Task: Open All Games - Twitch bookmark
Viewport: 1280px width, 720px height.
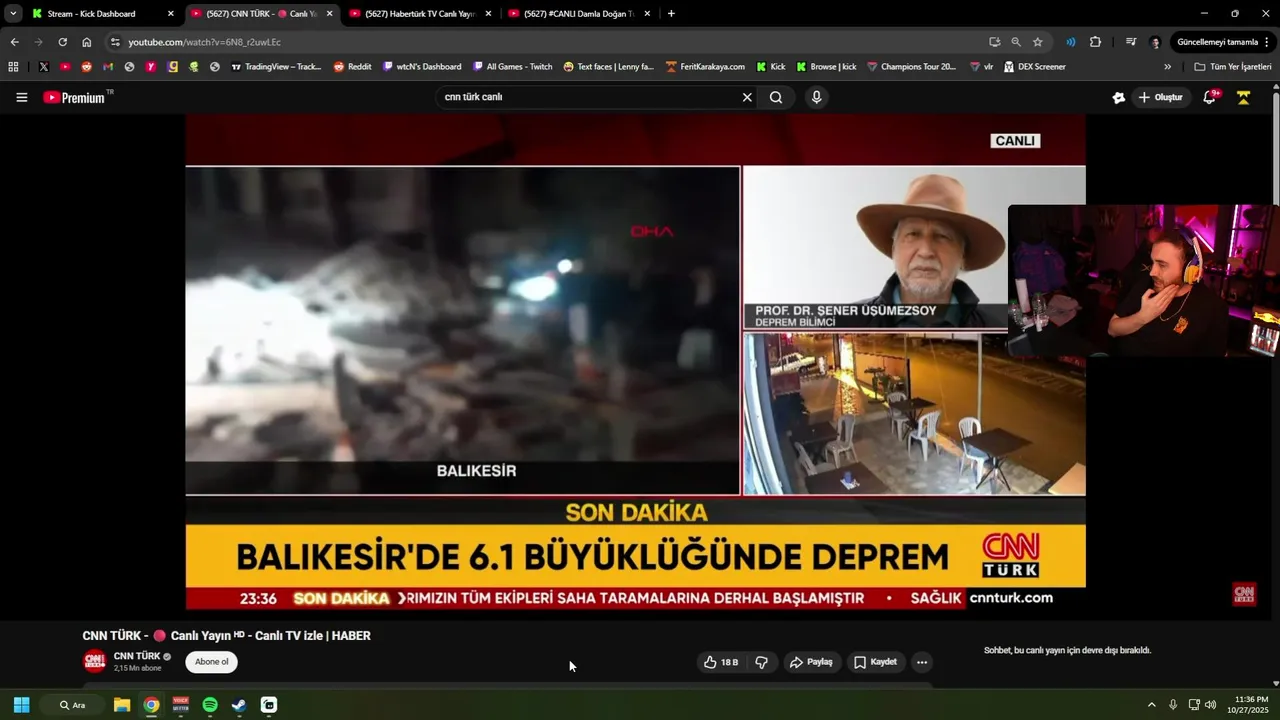Action: [x=512, y=67]
